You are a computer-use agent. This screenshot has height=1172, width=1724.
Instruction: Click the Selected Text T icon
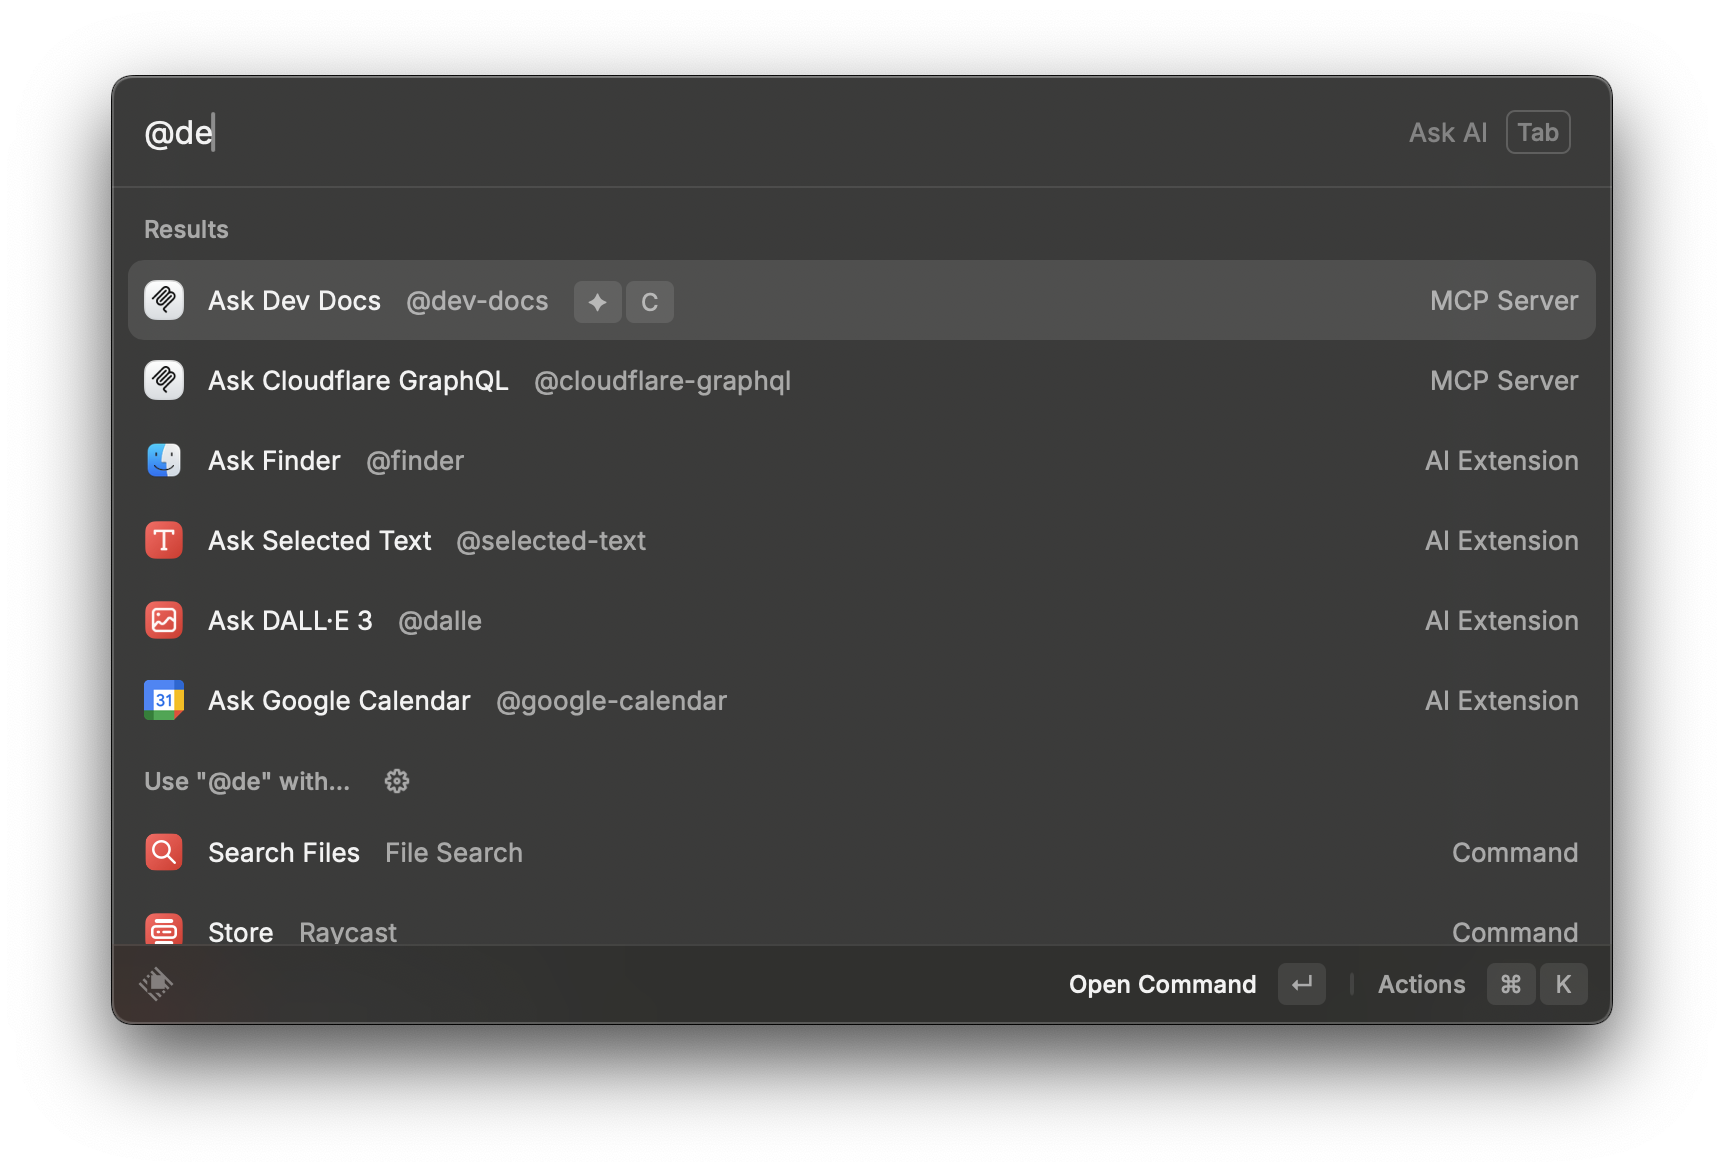point(164,540)
